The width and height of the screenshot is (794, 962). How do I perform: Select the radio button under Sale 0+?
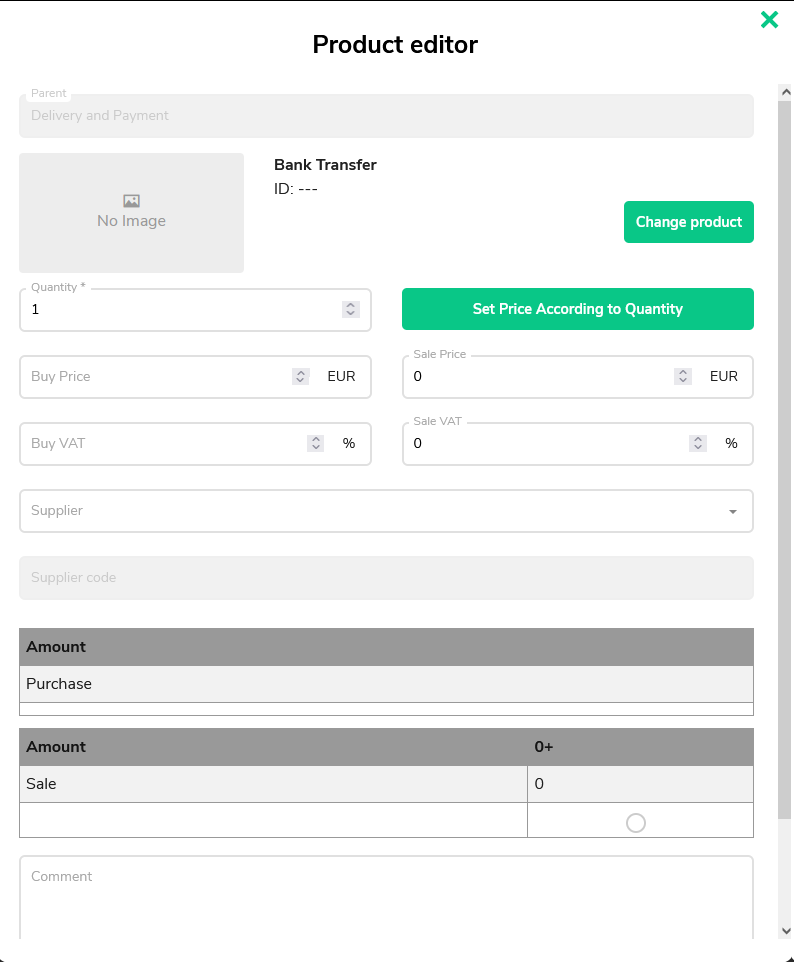pos(636,823)
